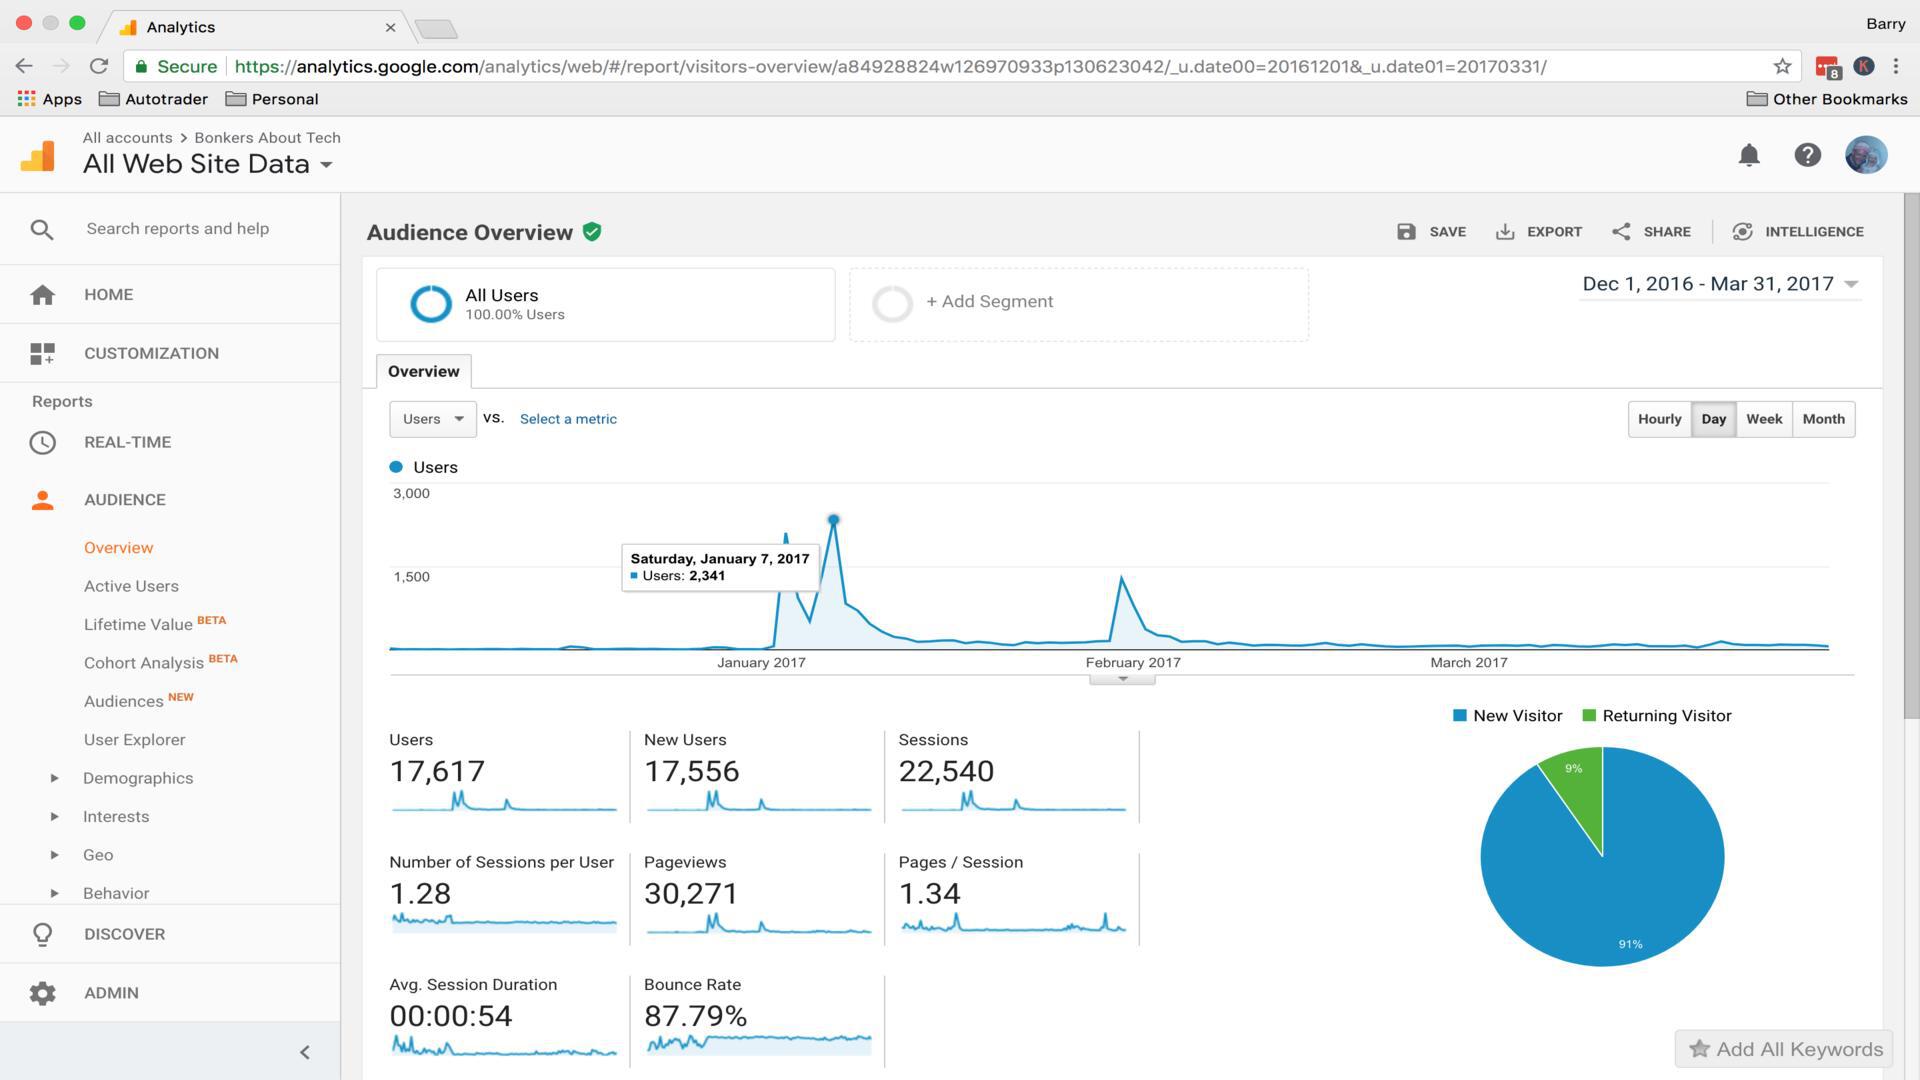This screenshot has height=1080, width=1920.
Task: Click the Search reports and help icon
Action: point(40,228)
